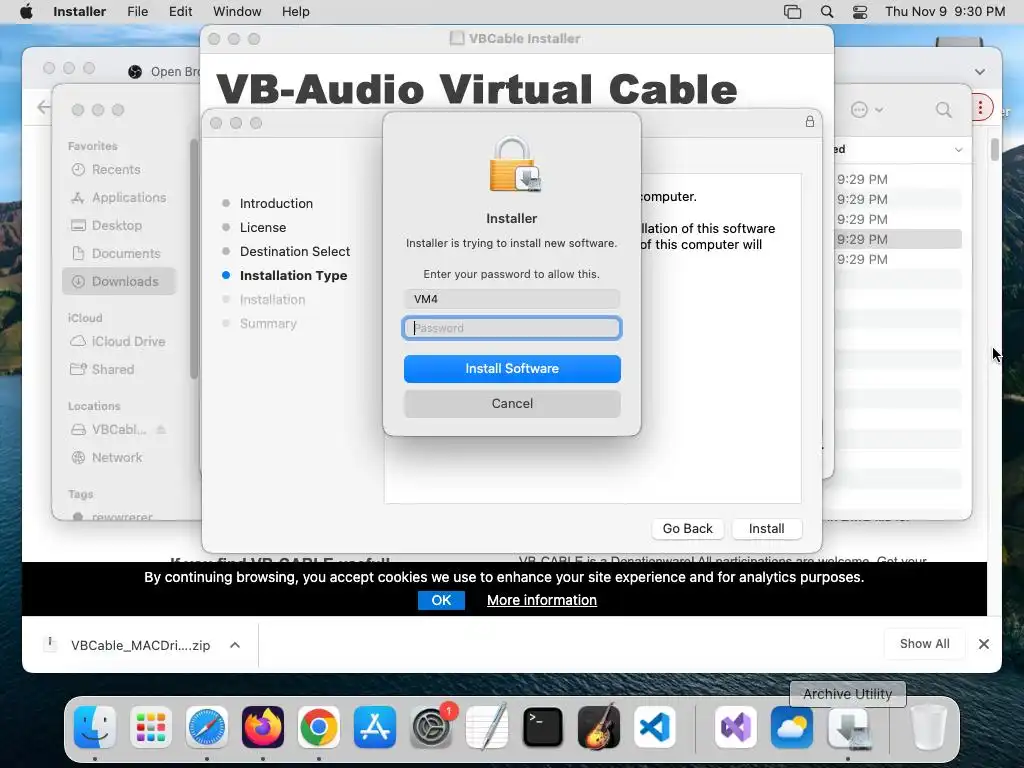This screenshot has height=768, width=1024.
Task: Open the weather cloud app in Dock
Action: point(792,727)
